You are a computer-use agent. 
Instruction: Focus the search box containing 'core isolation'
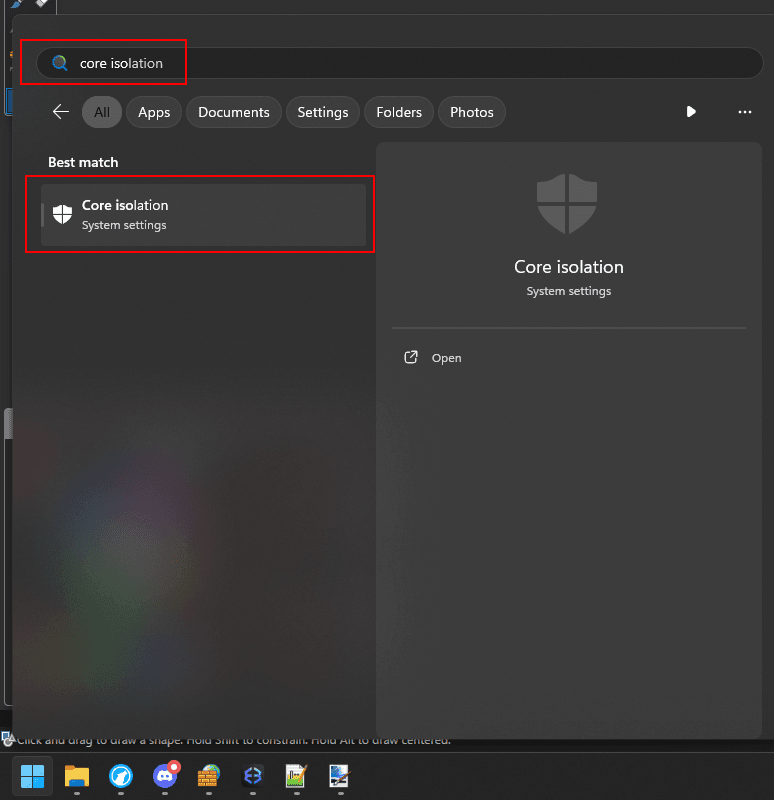click(400, 63)
